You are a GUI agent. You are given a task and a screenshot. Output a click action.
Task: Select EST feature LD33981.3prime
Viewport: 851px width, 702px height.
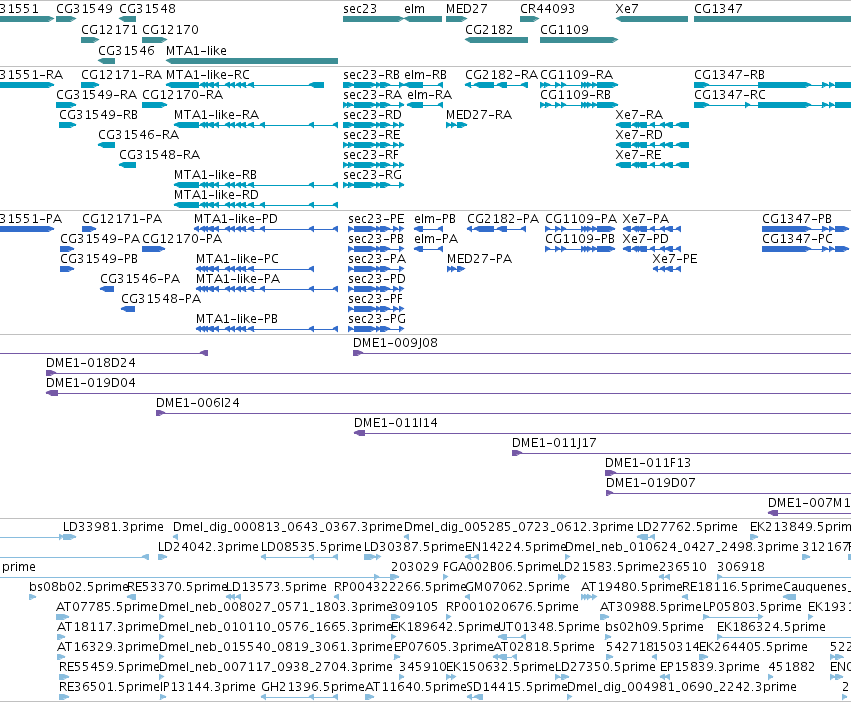point(67,537)
